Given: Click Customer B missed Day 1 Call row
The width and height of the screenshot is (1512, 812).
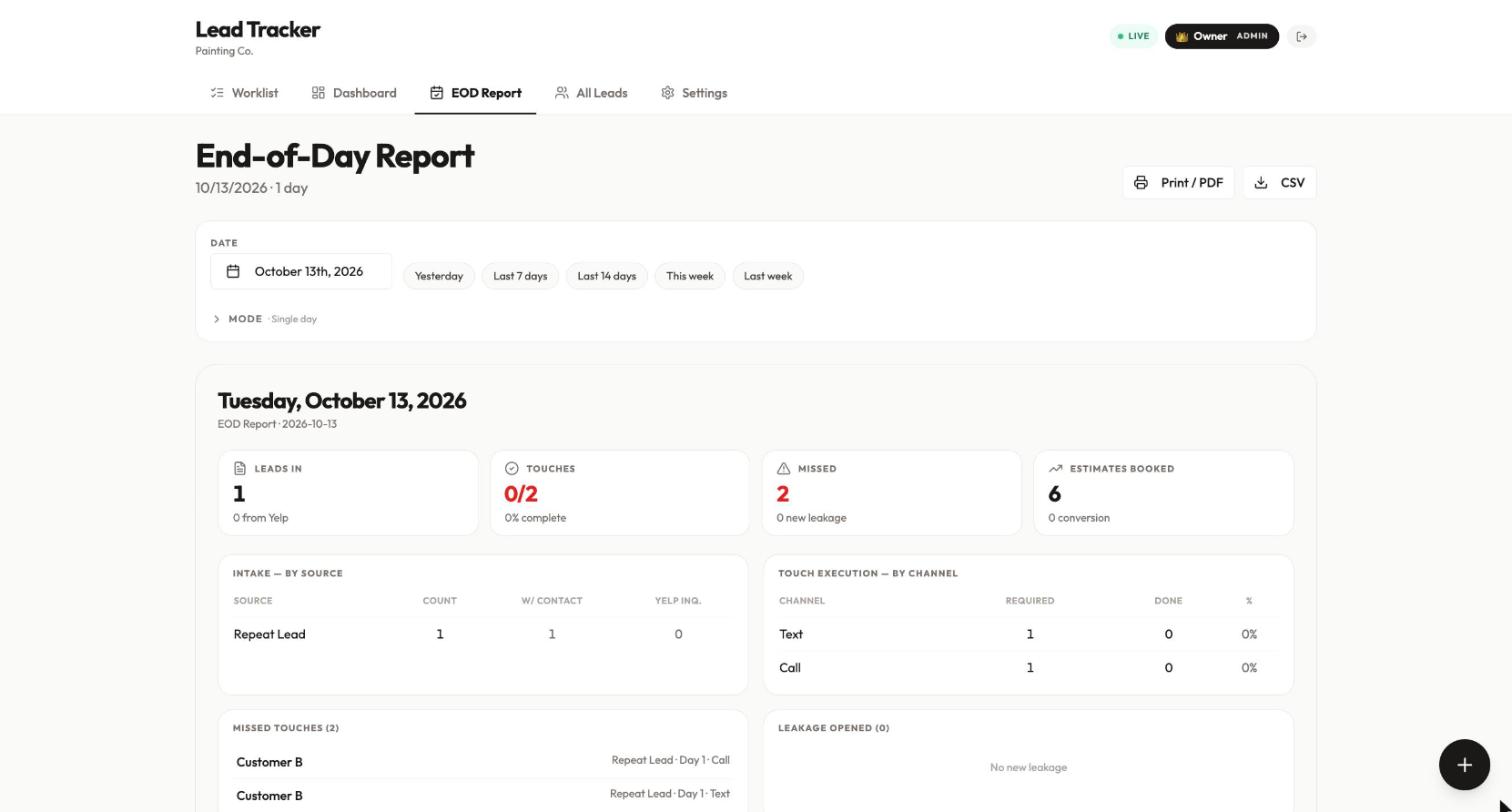Looking at the screenshot, I should [x=483, y=762].
